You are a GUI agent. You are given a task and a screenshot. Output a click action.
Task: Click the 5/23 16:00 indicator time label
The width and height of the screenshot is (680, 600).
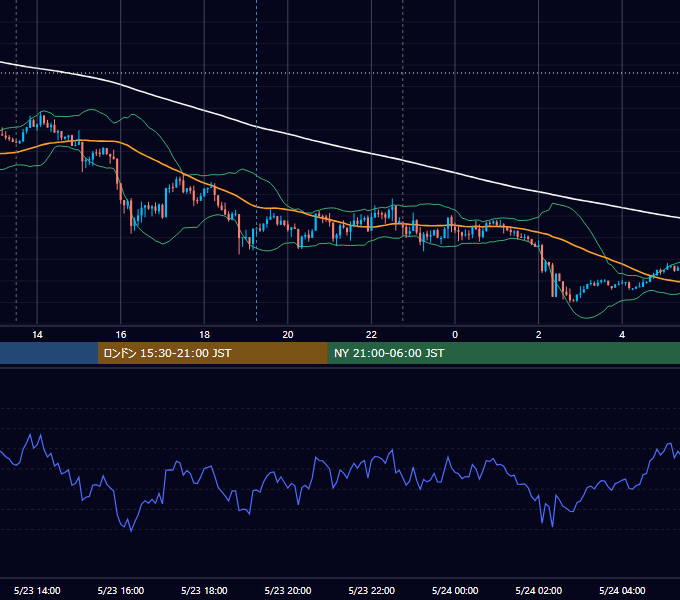pos(121,590)
